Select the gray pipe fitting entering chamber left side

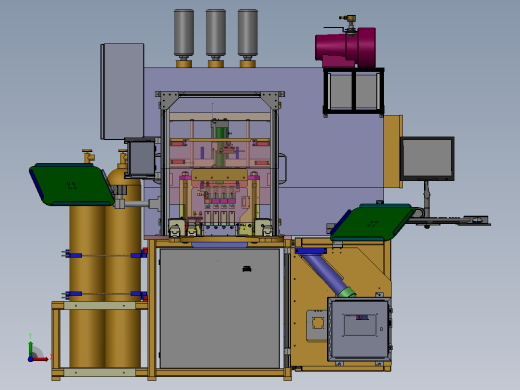point(137,203)
